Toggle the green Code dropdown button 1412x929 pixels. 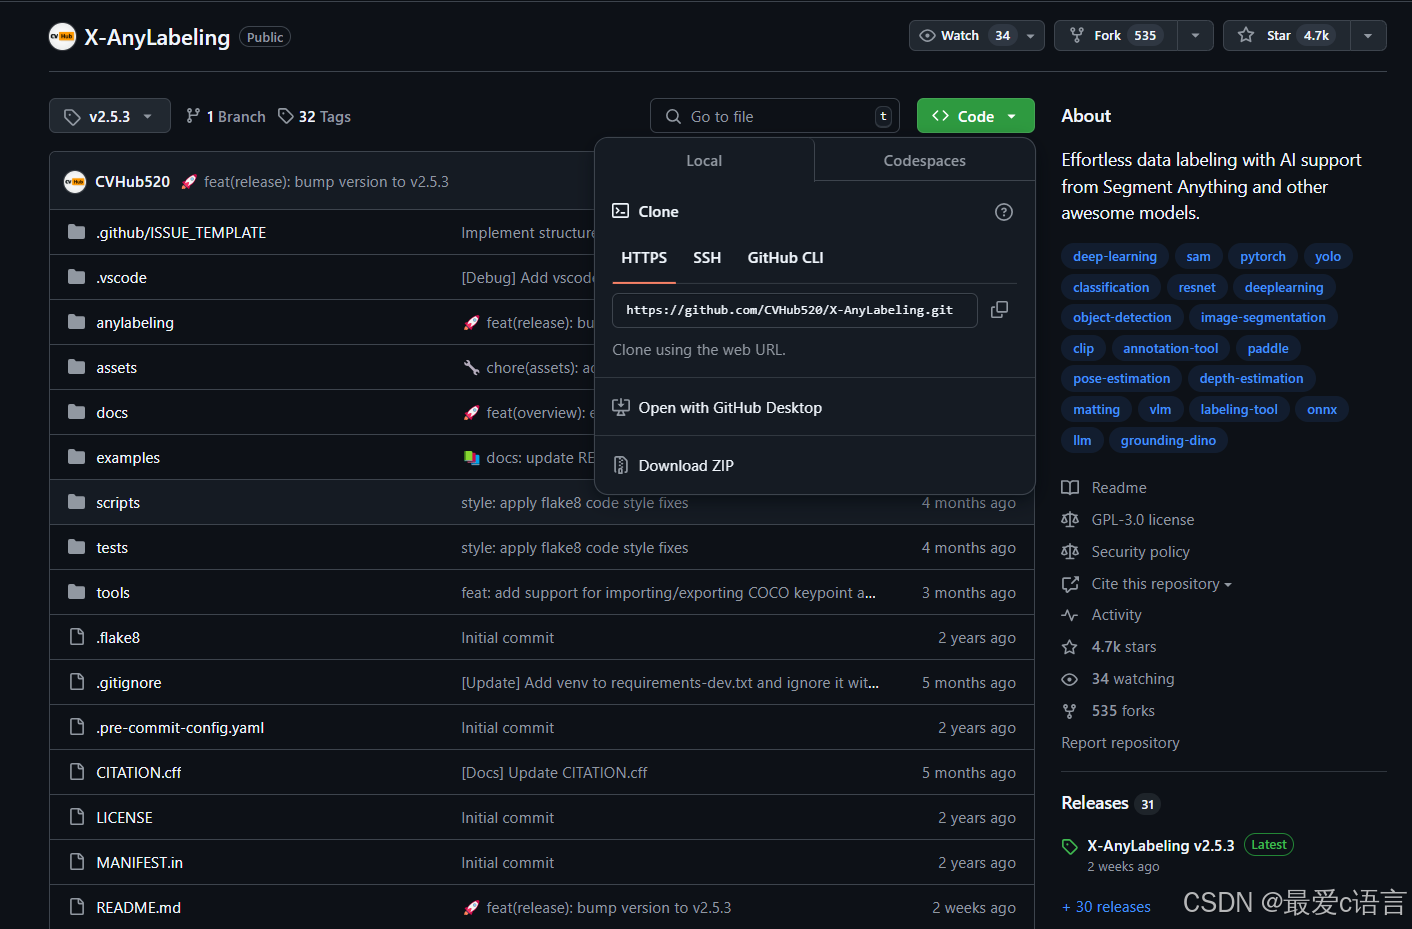[975, 116]
